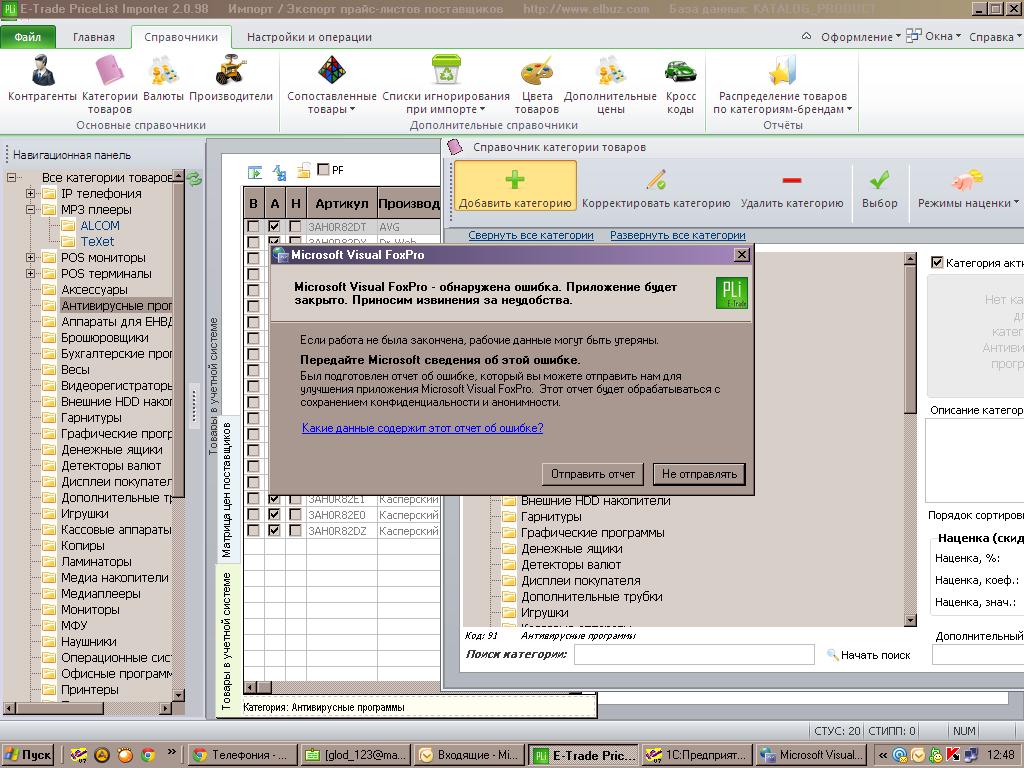Click the Пуск start button
The height and width of the screenshot is (768, 1024).
pos(27,755)
